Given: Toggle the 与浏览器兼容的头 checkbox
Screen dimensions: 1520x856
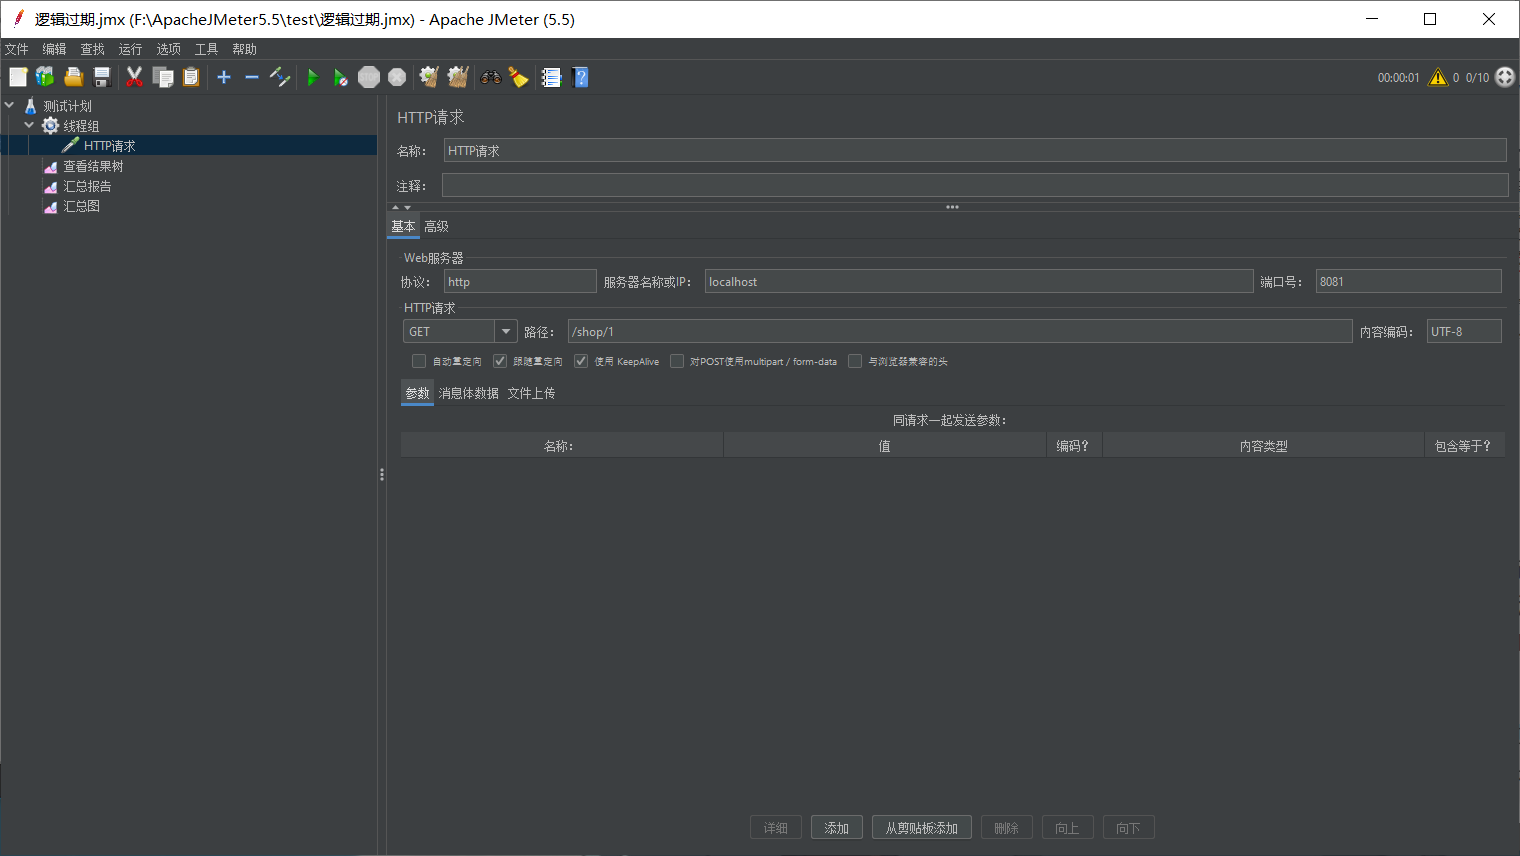Looking at the screenshot, I should click(855, 361).
